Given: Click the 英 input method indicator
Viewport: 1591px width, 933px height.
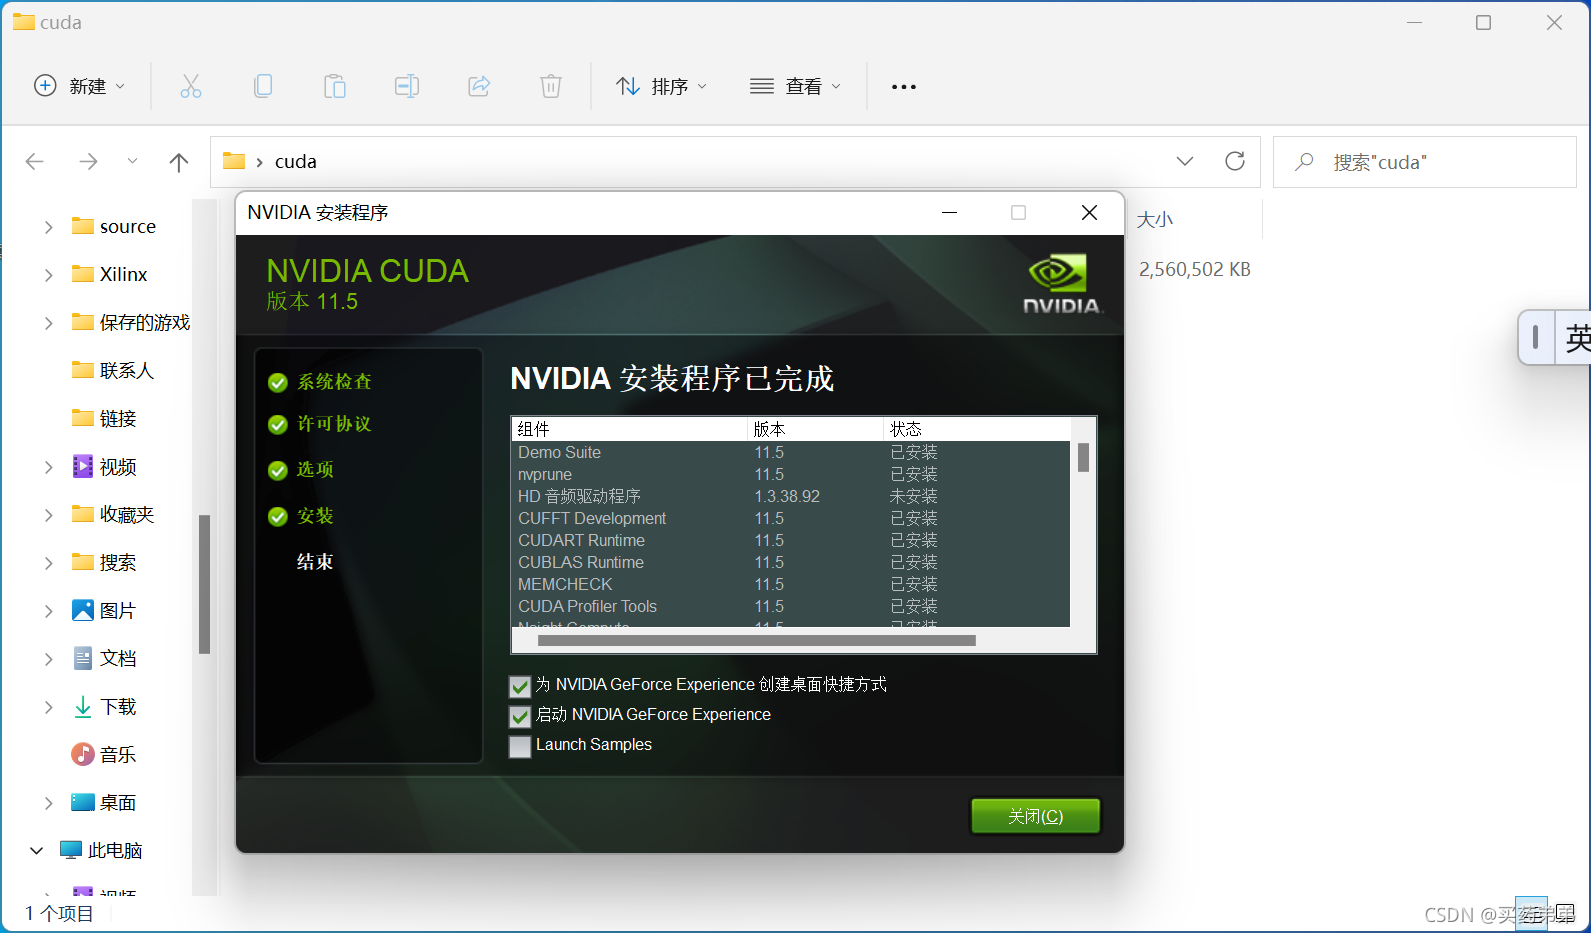Looking at the screenshot, I should 1577,338.
